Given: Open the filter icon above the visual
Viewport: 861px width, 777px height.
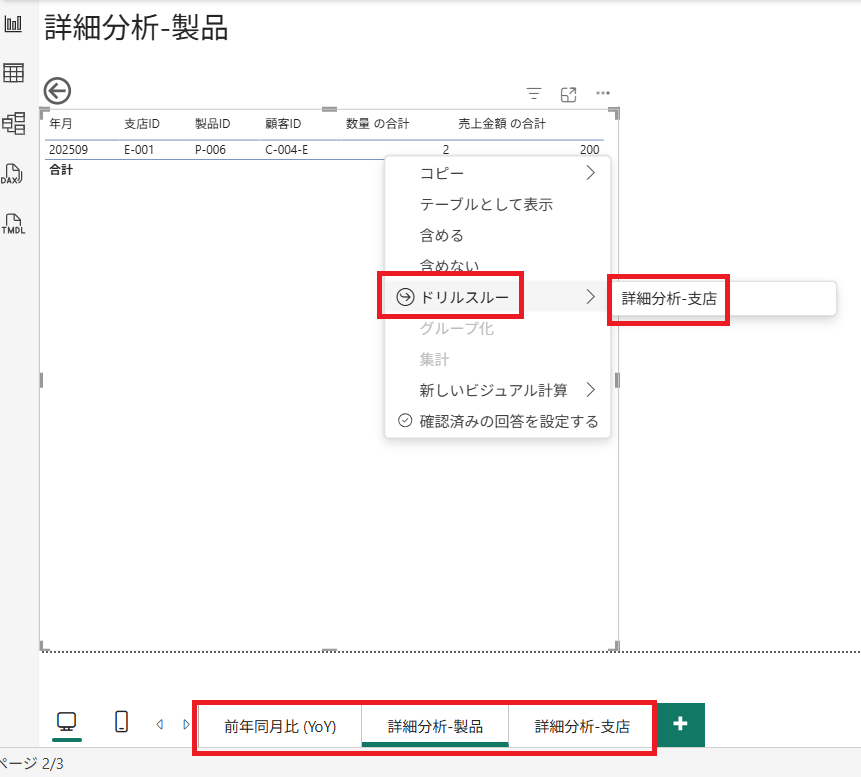Looking at the screenshot, I should pos(533,93).
